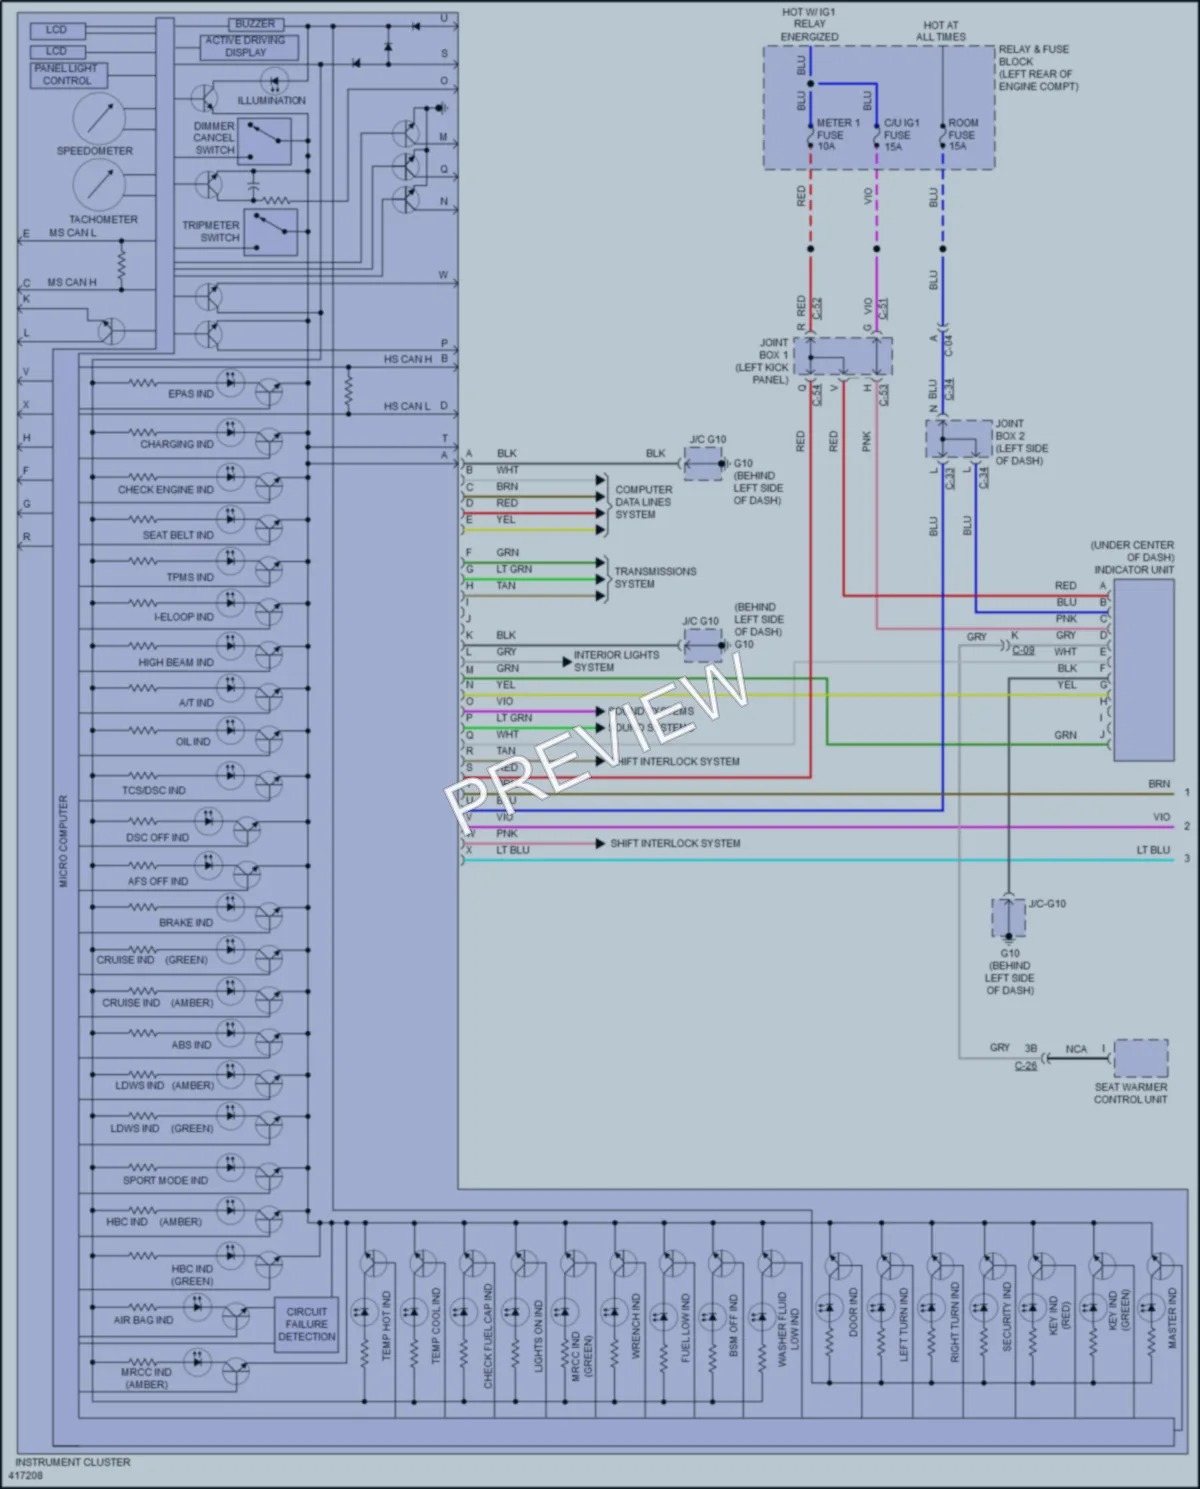The image size is (1200, 1489).
Task: Select the LDWS IND (GREEN) label
Action: pyautogui.click(x=162, y=1128)
